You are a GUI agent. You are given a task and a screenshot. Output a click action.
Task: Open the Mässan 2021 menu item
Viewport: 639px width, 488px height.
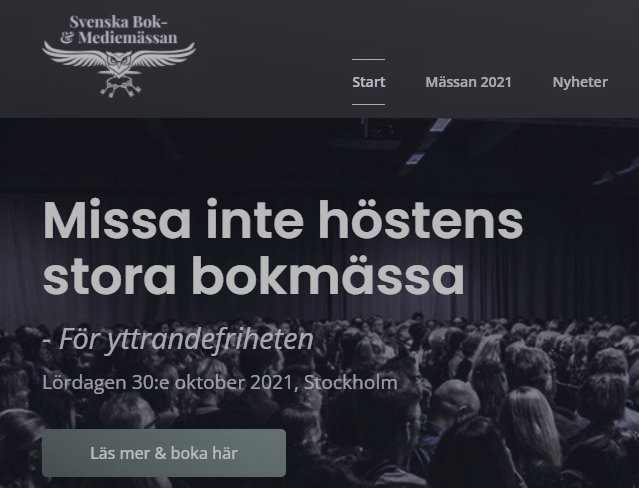tap(468, 82)
